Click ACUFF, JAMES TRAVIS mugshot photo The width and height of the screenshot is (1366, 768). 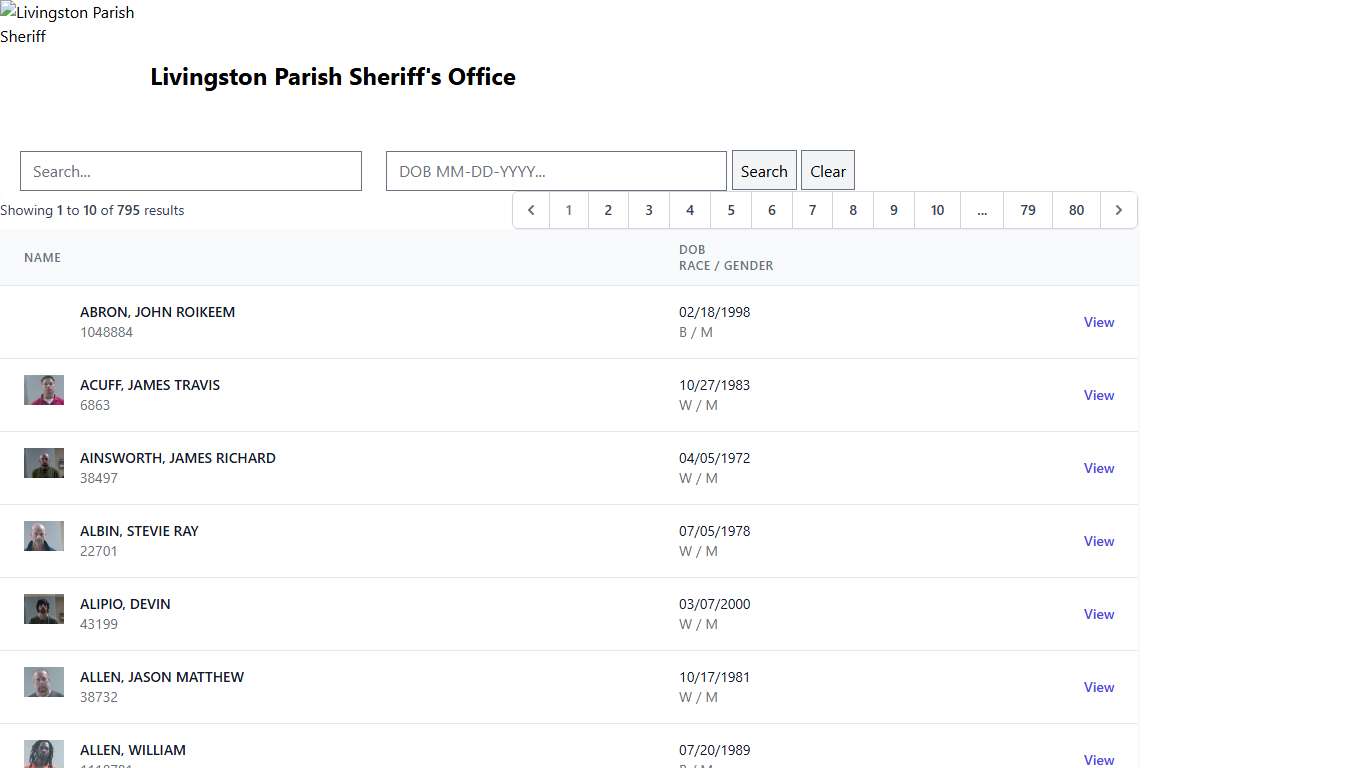click(43, 389)
